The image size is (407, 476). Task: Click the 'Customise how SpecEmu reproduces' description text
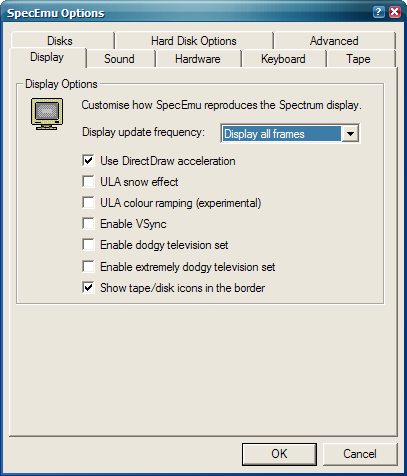click(x=221, y=105)
